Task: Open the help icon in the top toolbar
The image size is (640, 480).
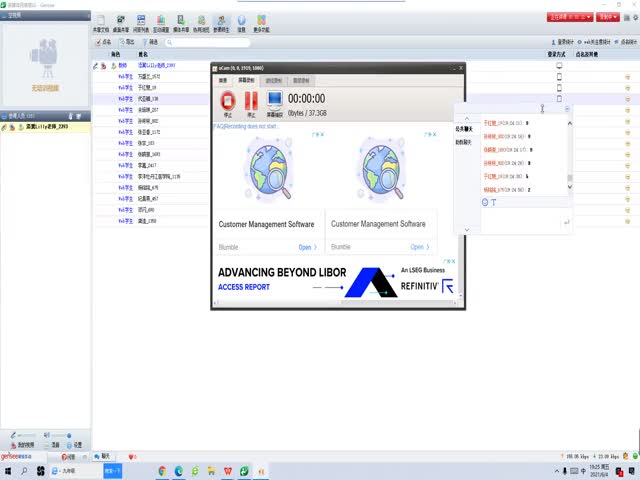Action: pyautogui.click(x=241, y=21)
